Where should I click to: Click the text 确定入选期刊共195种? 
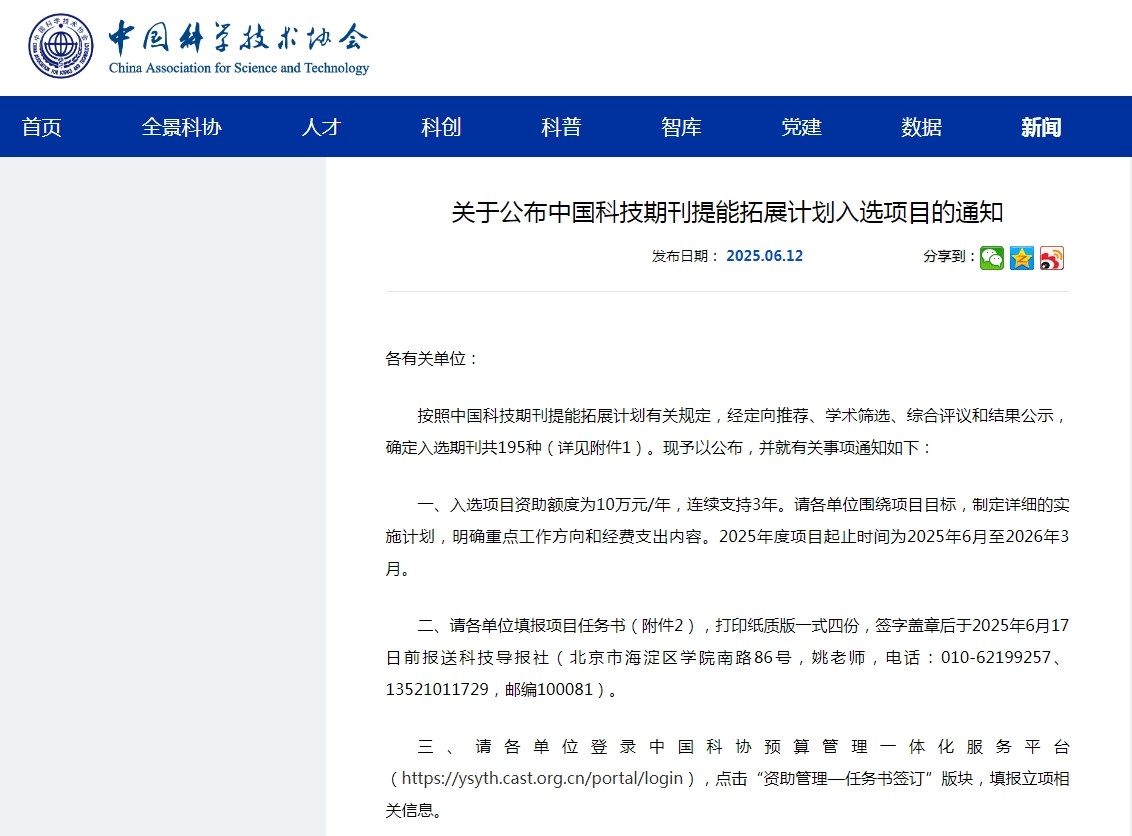coord(463,448)
